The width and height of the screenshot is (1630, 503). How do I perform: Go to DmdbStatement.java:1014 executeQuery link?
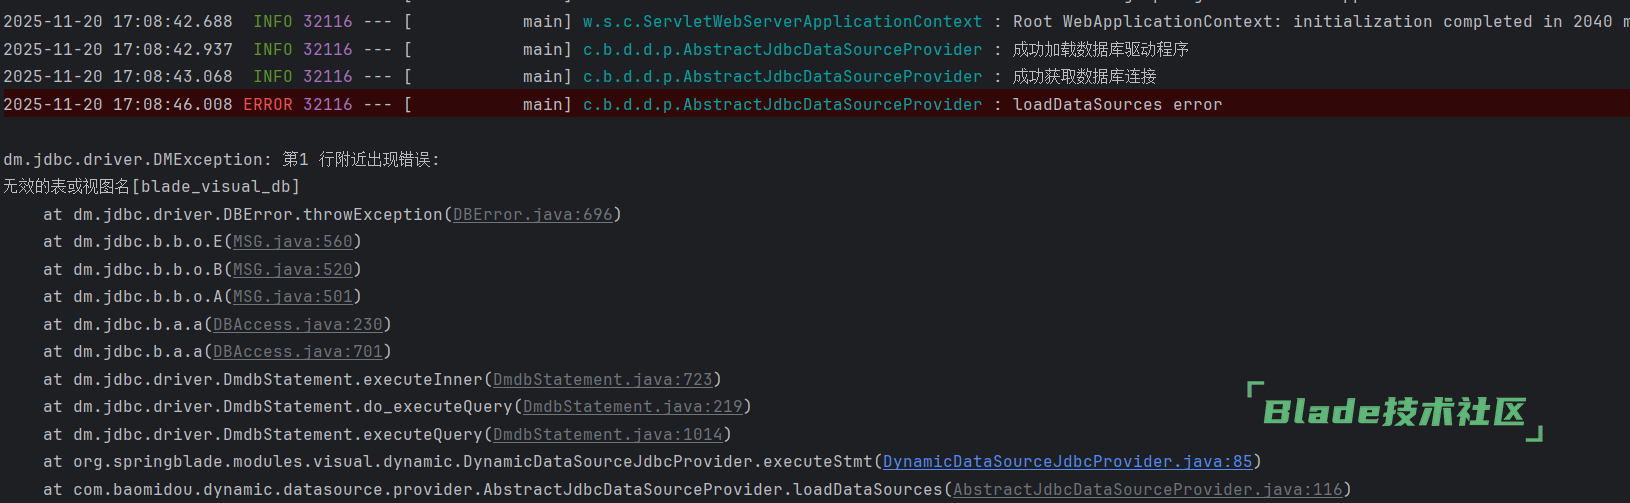pyautogui.click(x=607, y=435)
